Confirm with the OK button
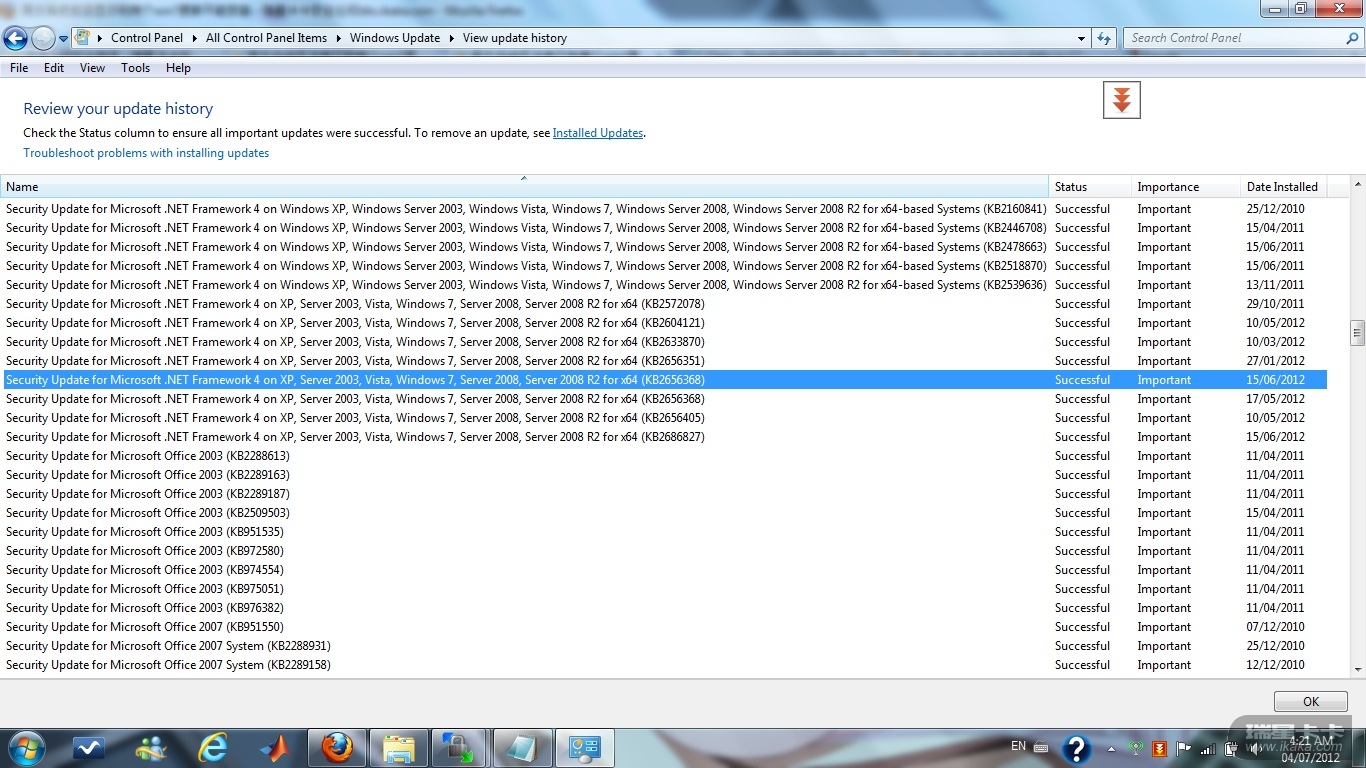The image size is (1366, 768). point(1311,702)
